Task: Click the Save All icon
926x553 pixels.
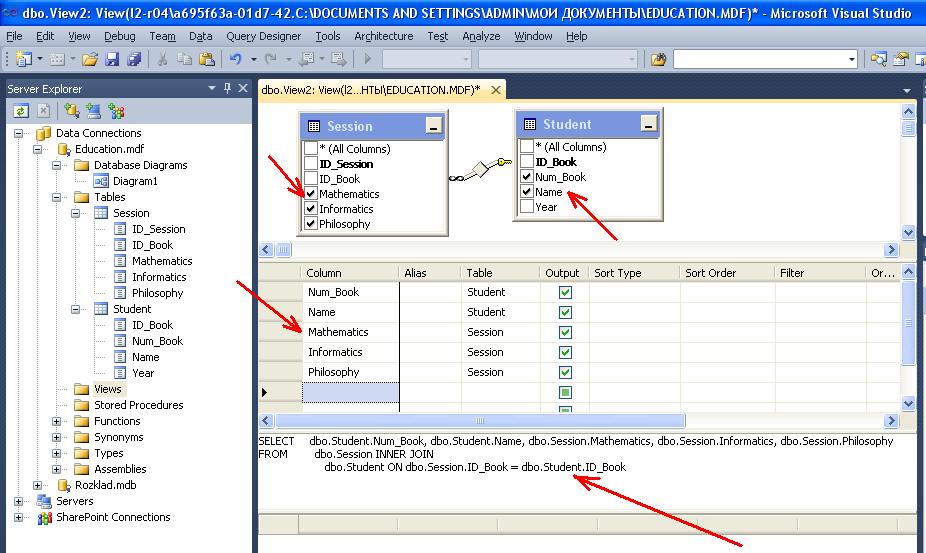Action: pyautogui.click(x=135, y=59)
